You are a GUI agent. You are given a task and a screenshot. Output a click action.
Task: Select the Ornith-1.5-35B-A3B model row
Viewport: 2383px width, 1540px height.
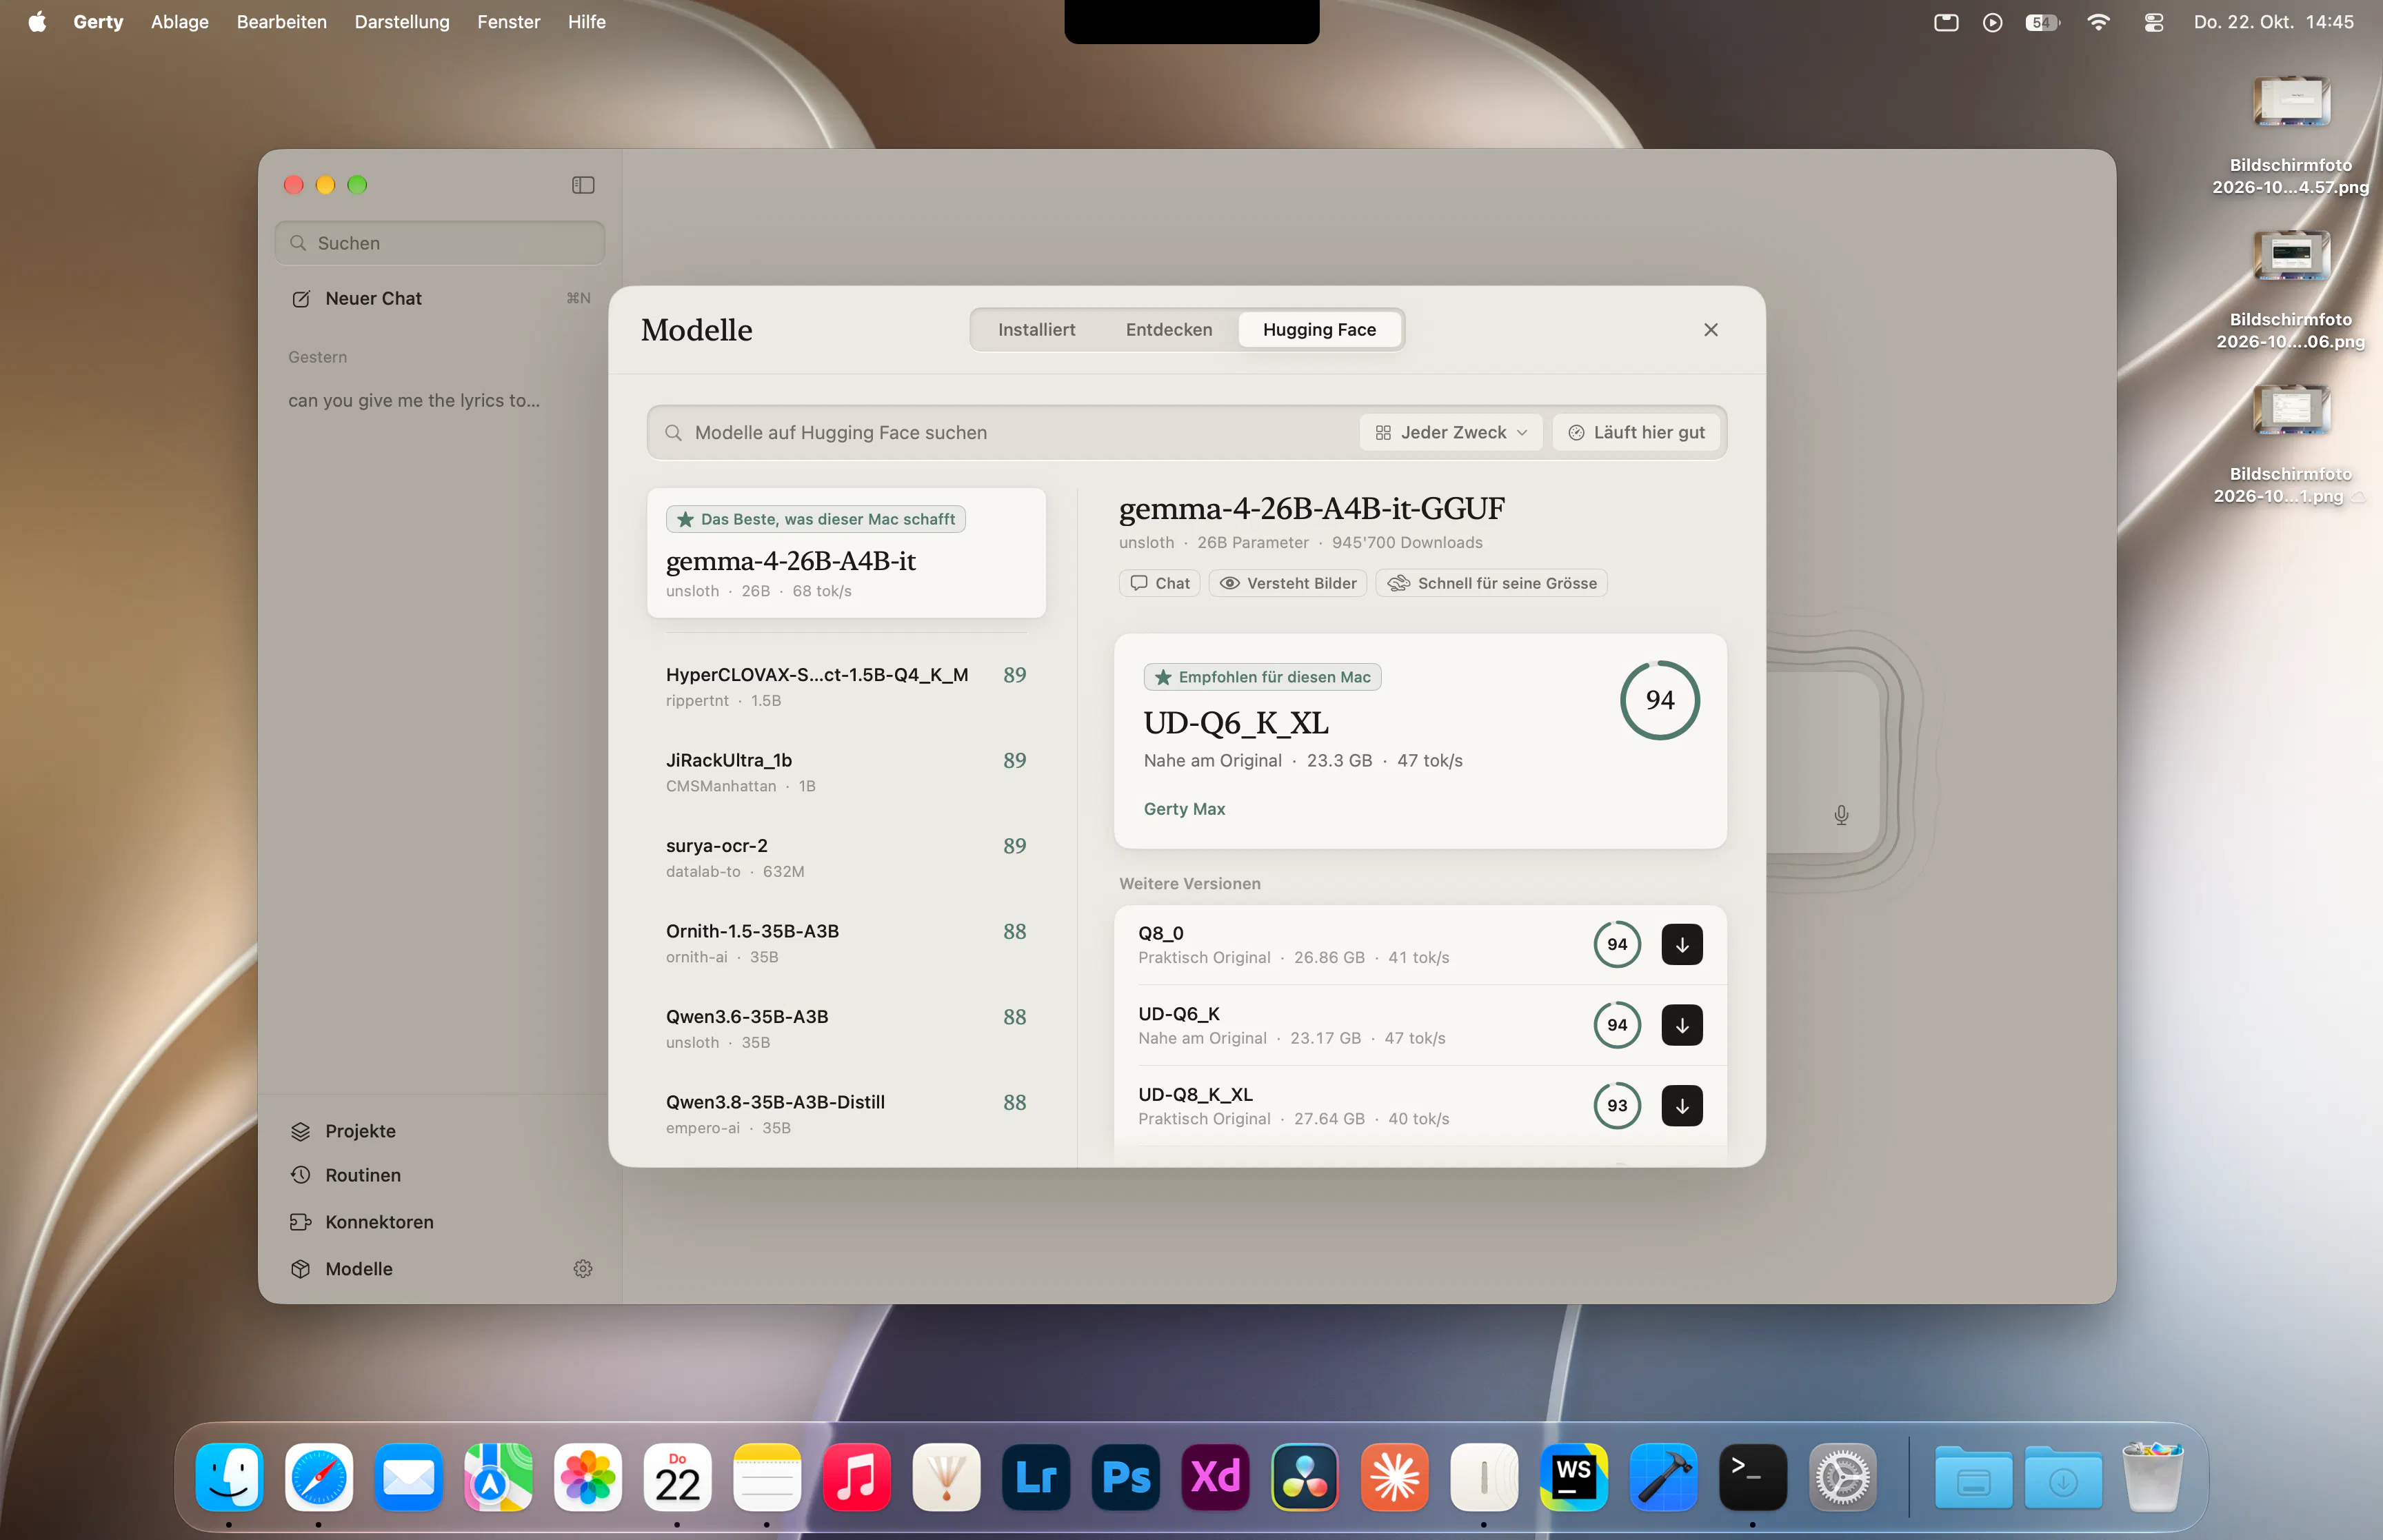[846, 943]
